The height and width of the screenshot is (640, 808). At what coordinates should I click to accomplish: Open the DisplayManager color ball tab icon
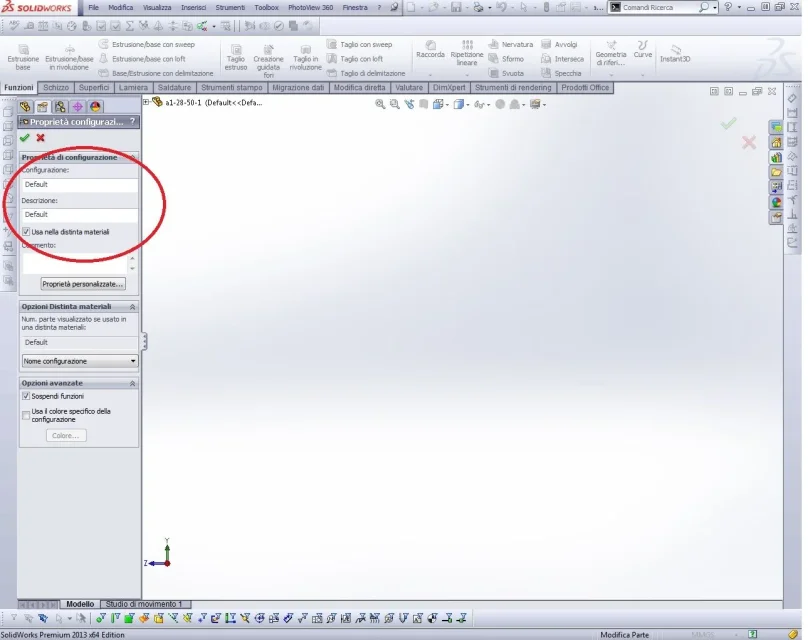click(x=95, y=106)
